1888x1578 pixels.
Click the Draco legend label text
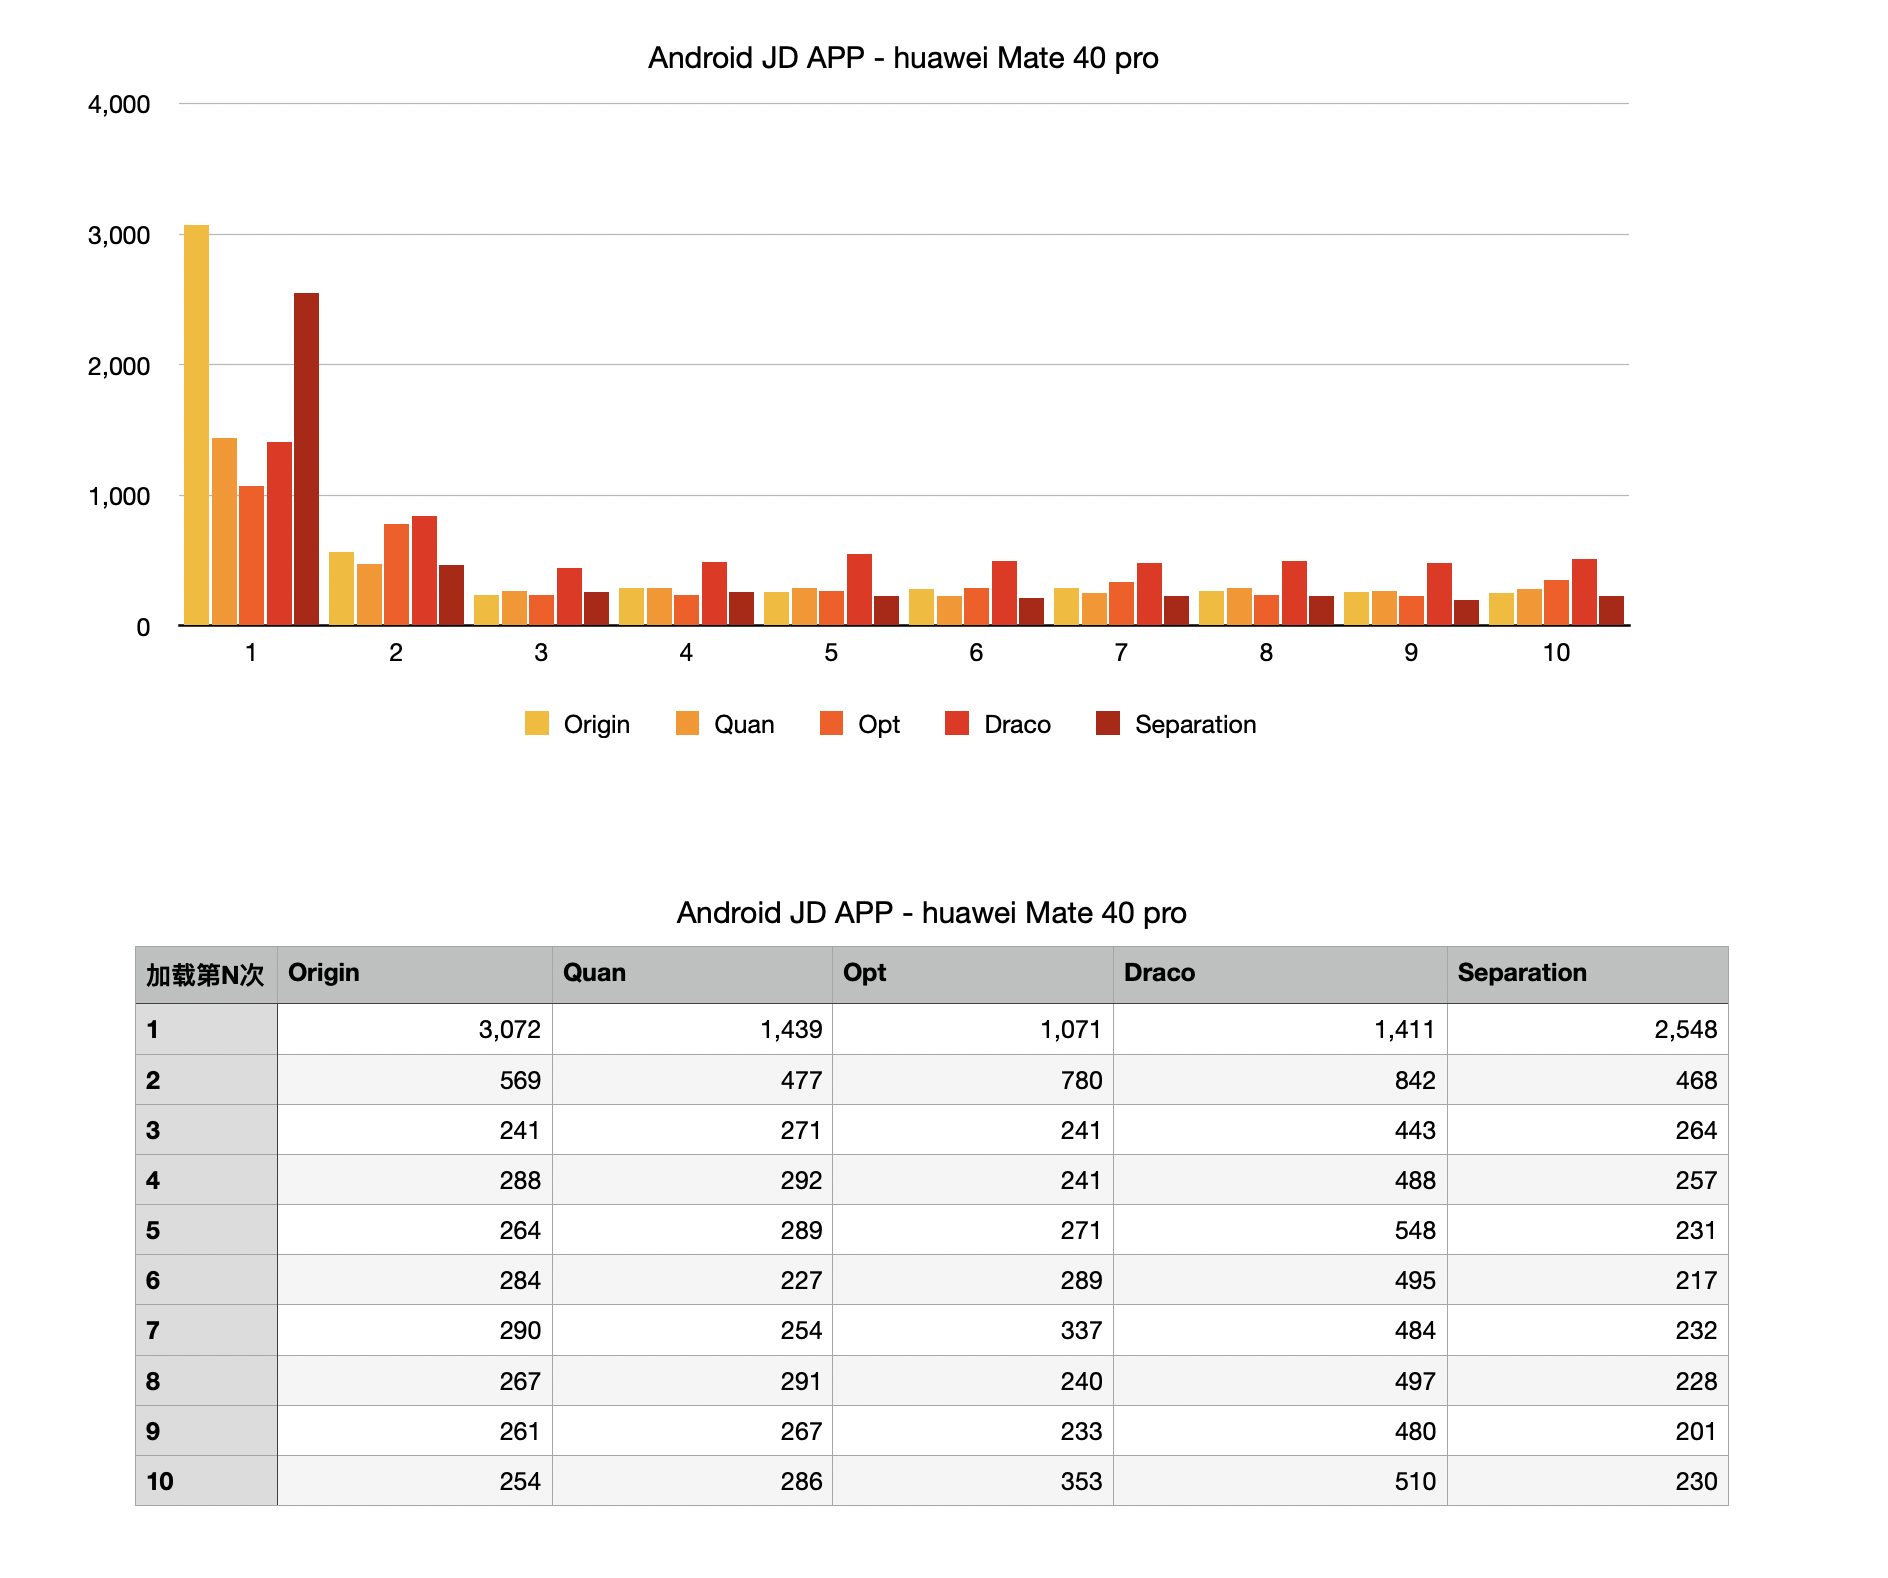pos(1017,724)
